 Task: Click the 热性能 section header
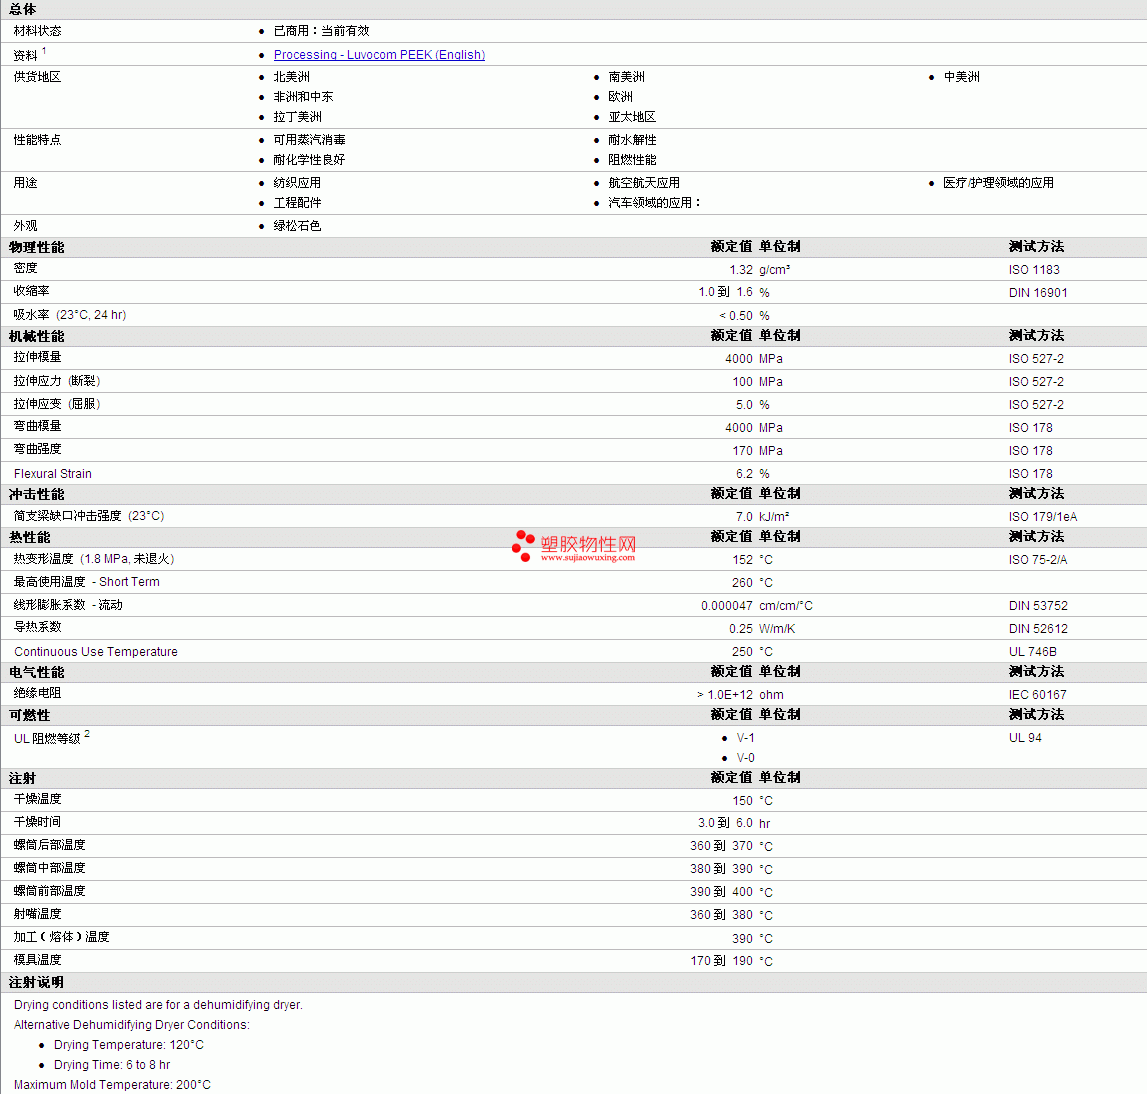point(29,537)
